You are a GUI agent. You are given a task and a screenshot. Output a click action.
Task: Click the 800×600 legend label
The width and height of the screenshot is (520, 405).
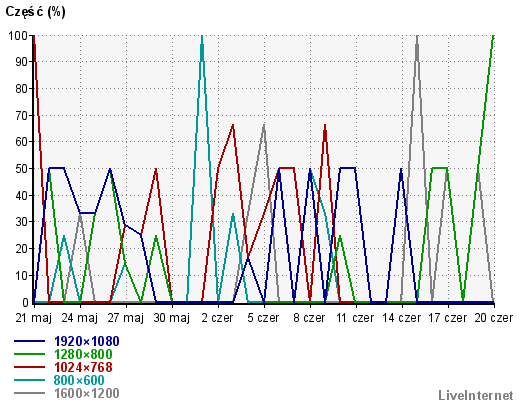coord(79,380)
